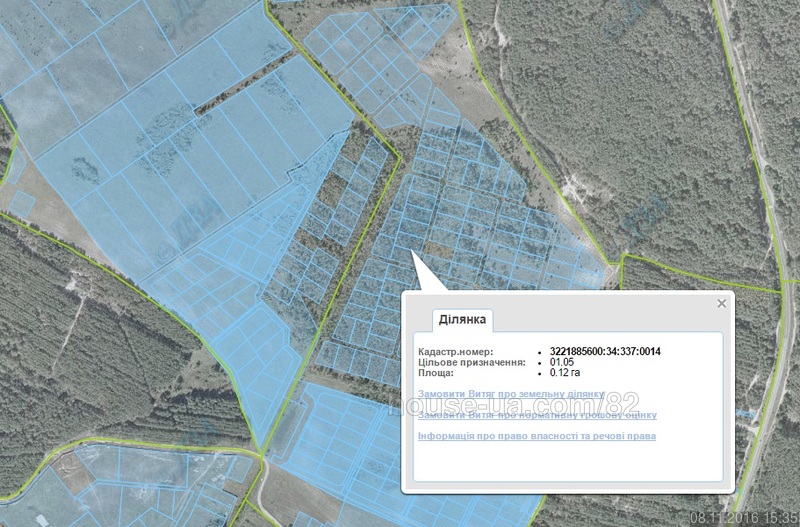This screenshot has height=527, width=800.
Task: Click the Кадастр.номер label
Action: click(456, 352)
